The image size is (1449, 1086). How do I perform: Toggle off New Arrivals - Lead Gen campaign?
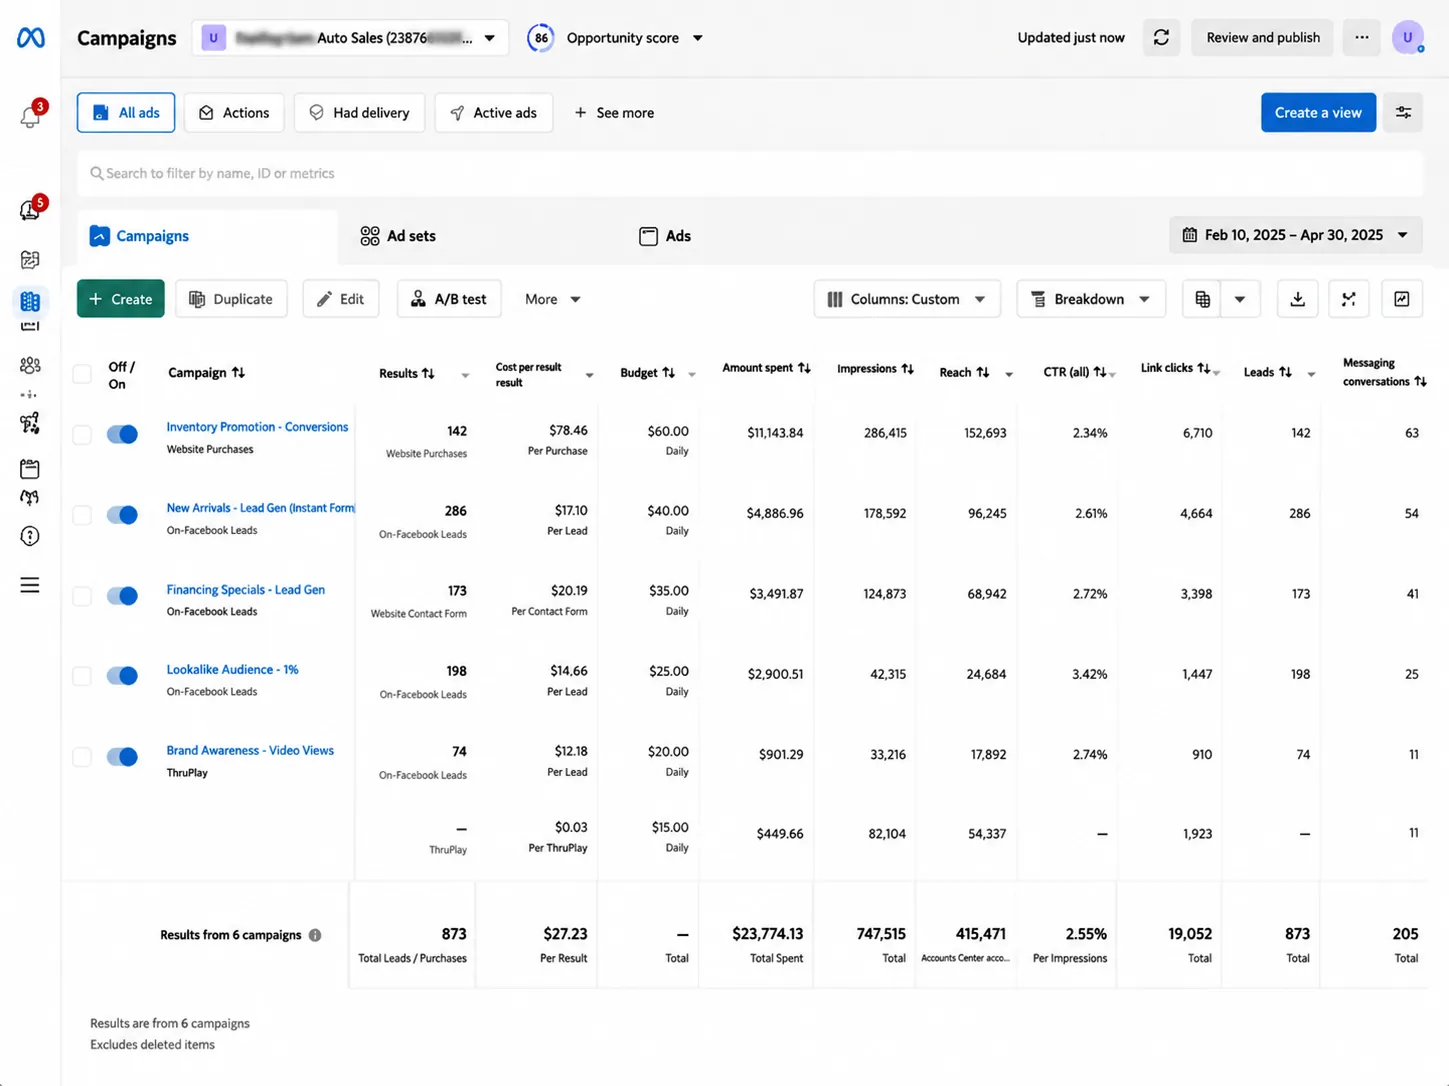coord(122,515)
